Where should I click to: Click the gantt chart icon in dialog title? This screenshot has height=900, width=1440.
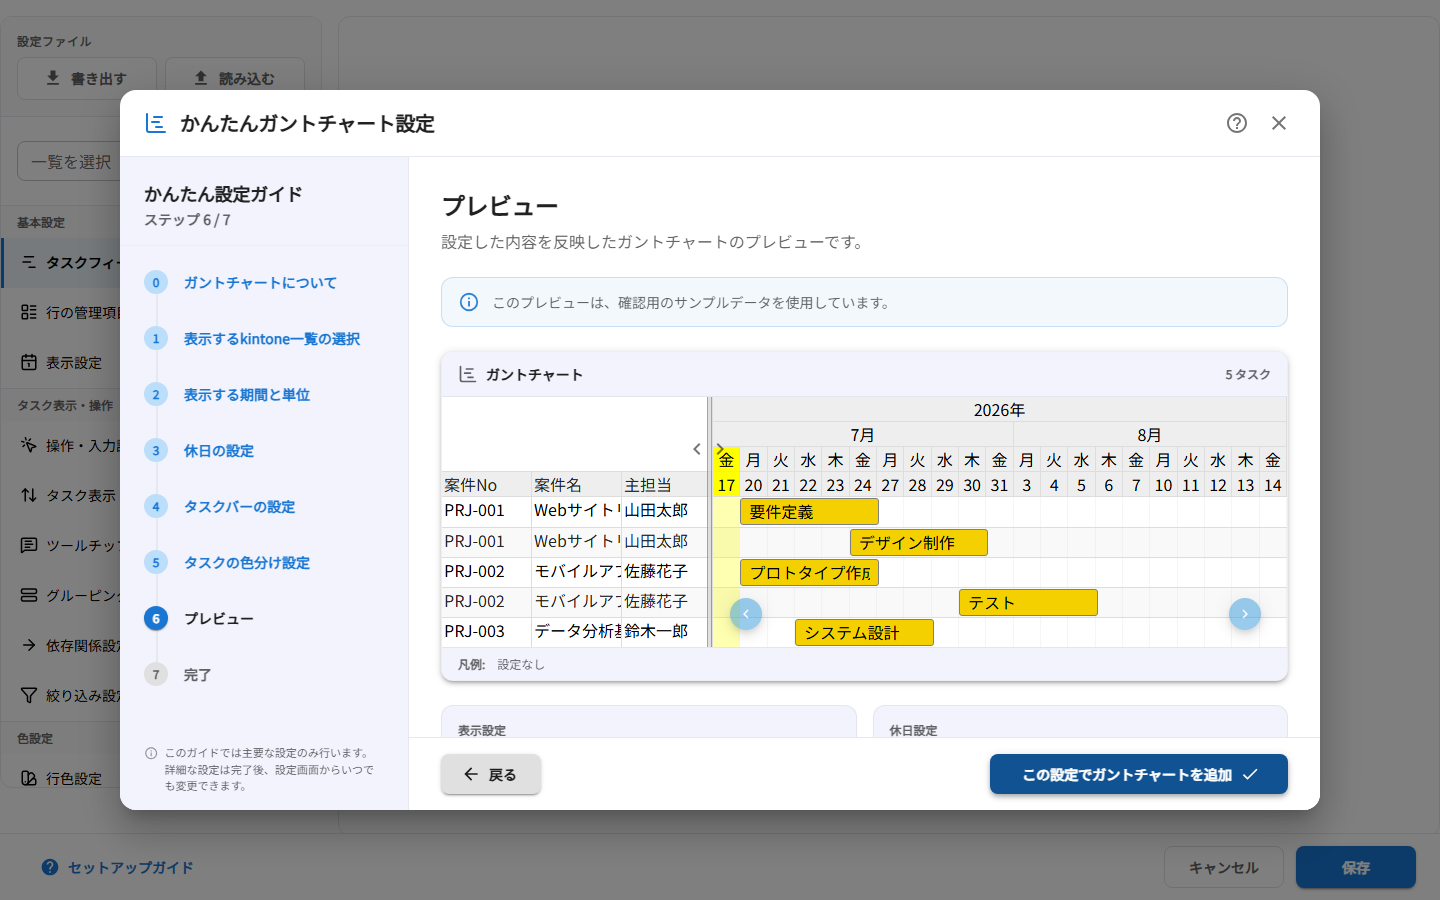(155, 123)
